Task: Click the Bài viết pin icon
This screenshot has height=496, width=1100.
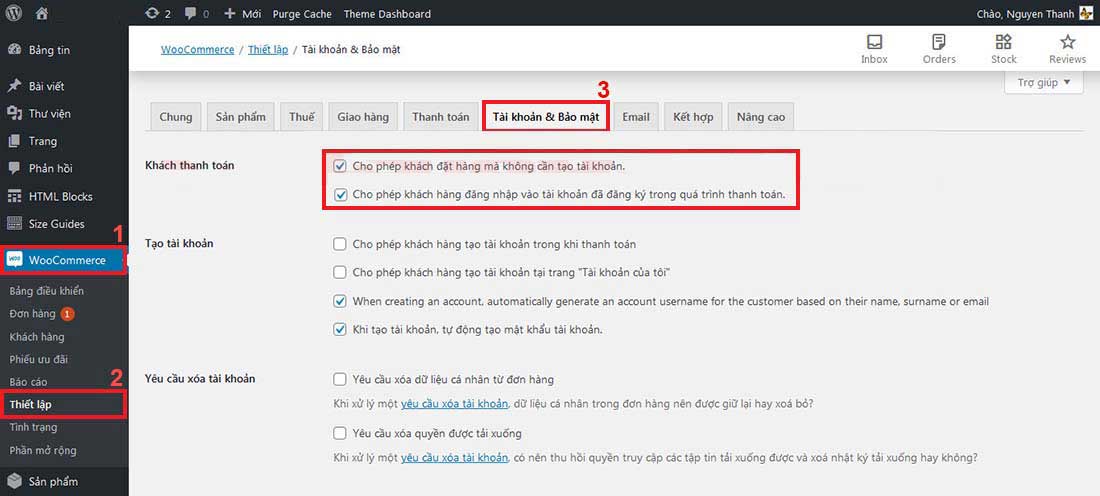Action: pyautogui.click(x=14, y=86)
